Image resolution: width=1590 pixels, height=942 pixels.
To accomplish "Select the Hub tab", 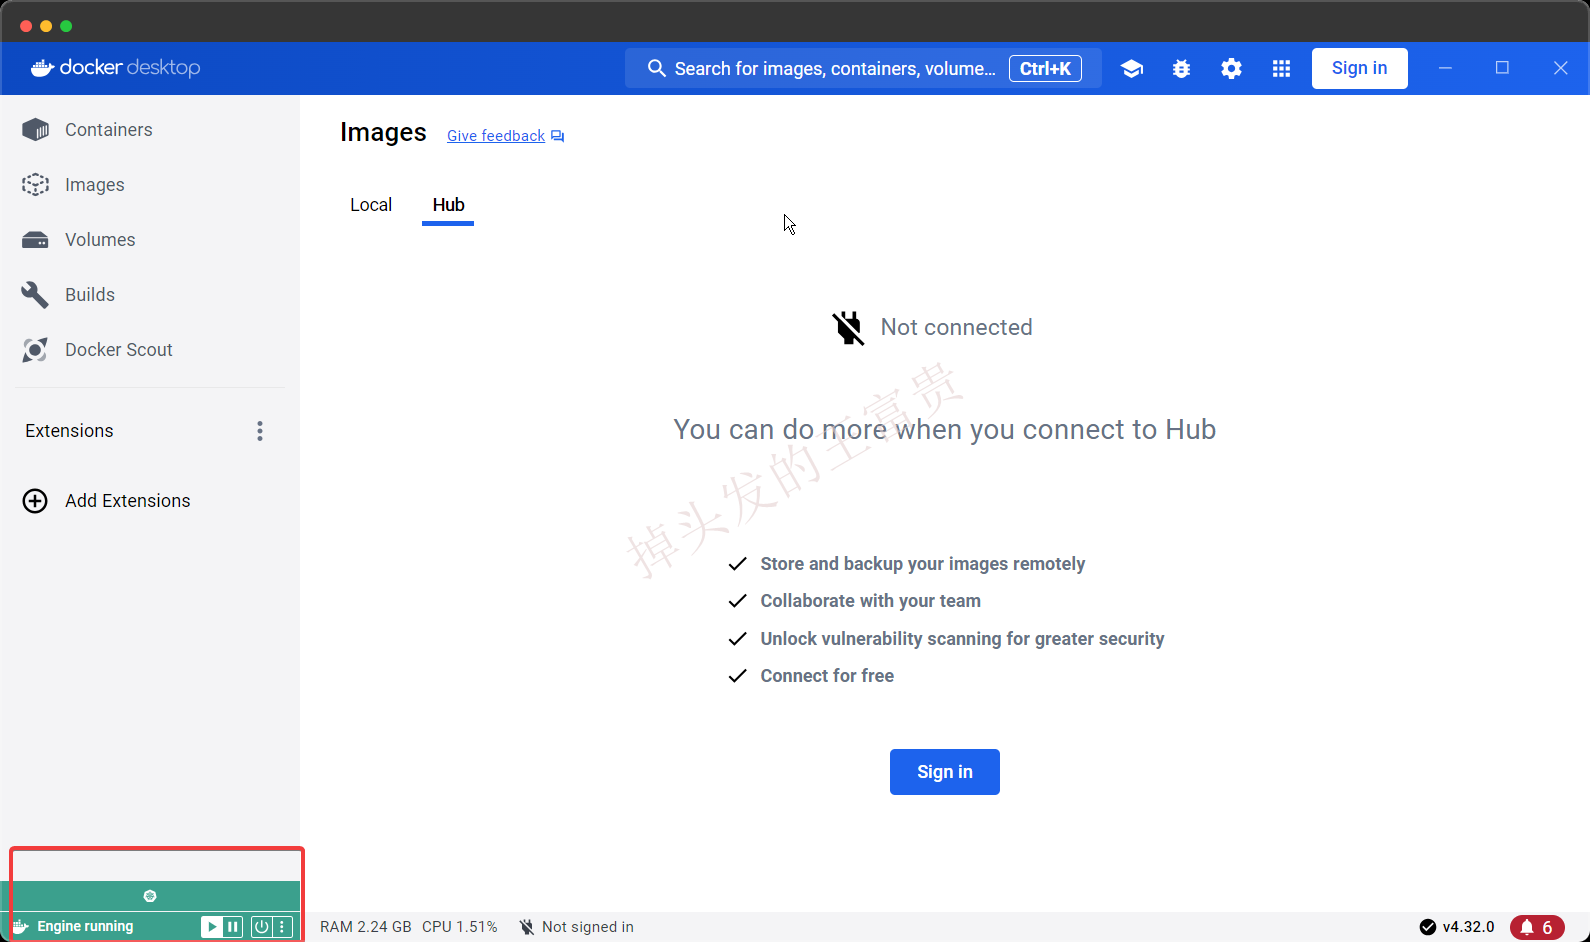I will tap(448, 205).
